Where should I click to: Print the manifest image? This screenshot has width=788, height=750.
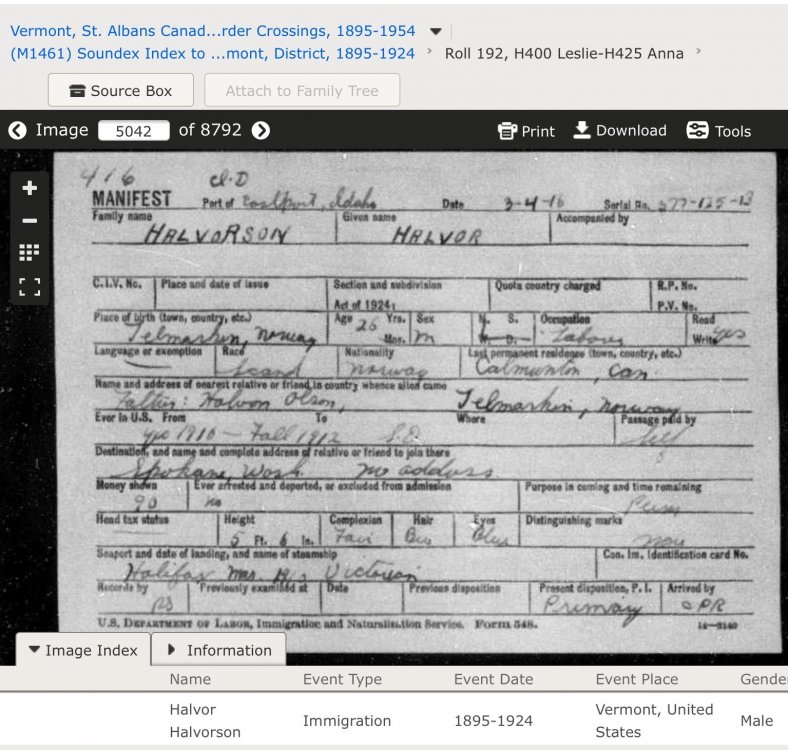click(x=526, y=131)
